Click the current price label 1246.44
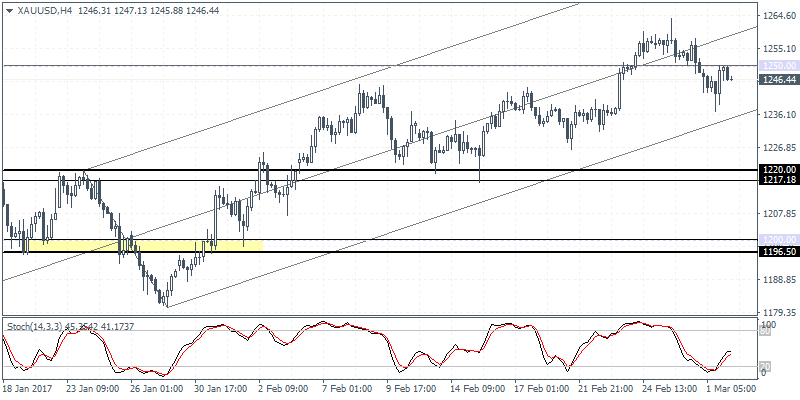Screen dimensions: 800x400 [780, 79]
